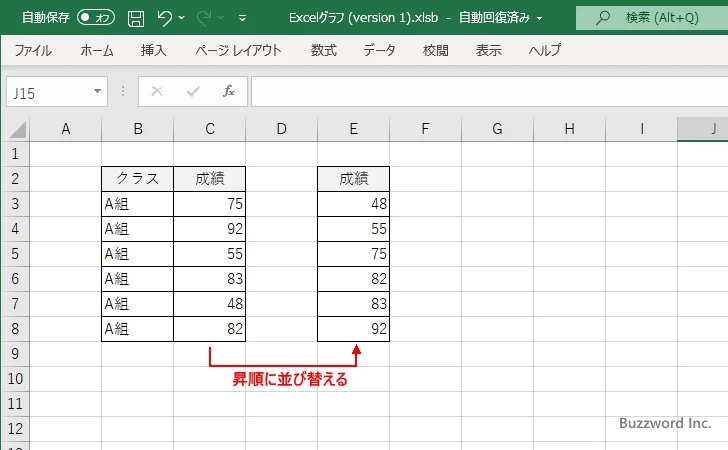Click the A組 cell in row 3
This screenshot has width=728, height=450.
[x=137, y=204]
